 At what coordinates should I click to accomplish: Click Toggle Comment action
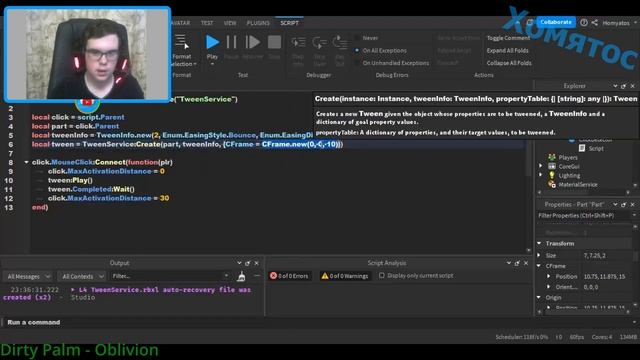tap(509, 38)
